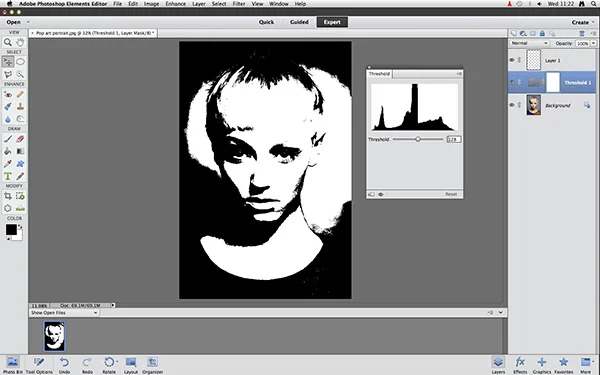Expand the Open files dropdown arrow
The image size is (600, 375).
[x=28, y=22]
